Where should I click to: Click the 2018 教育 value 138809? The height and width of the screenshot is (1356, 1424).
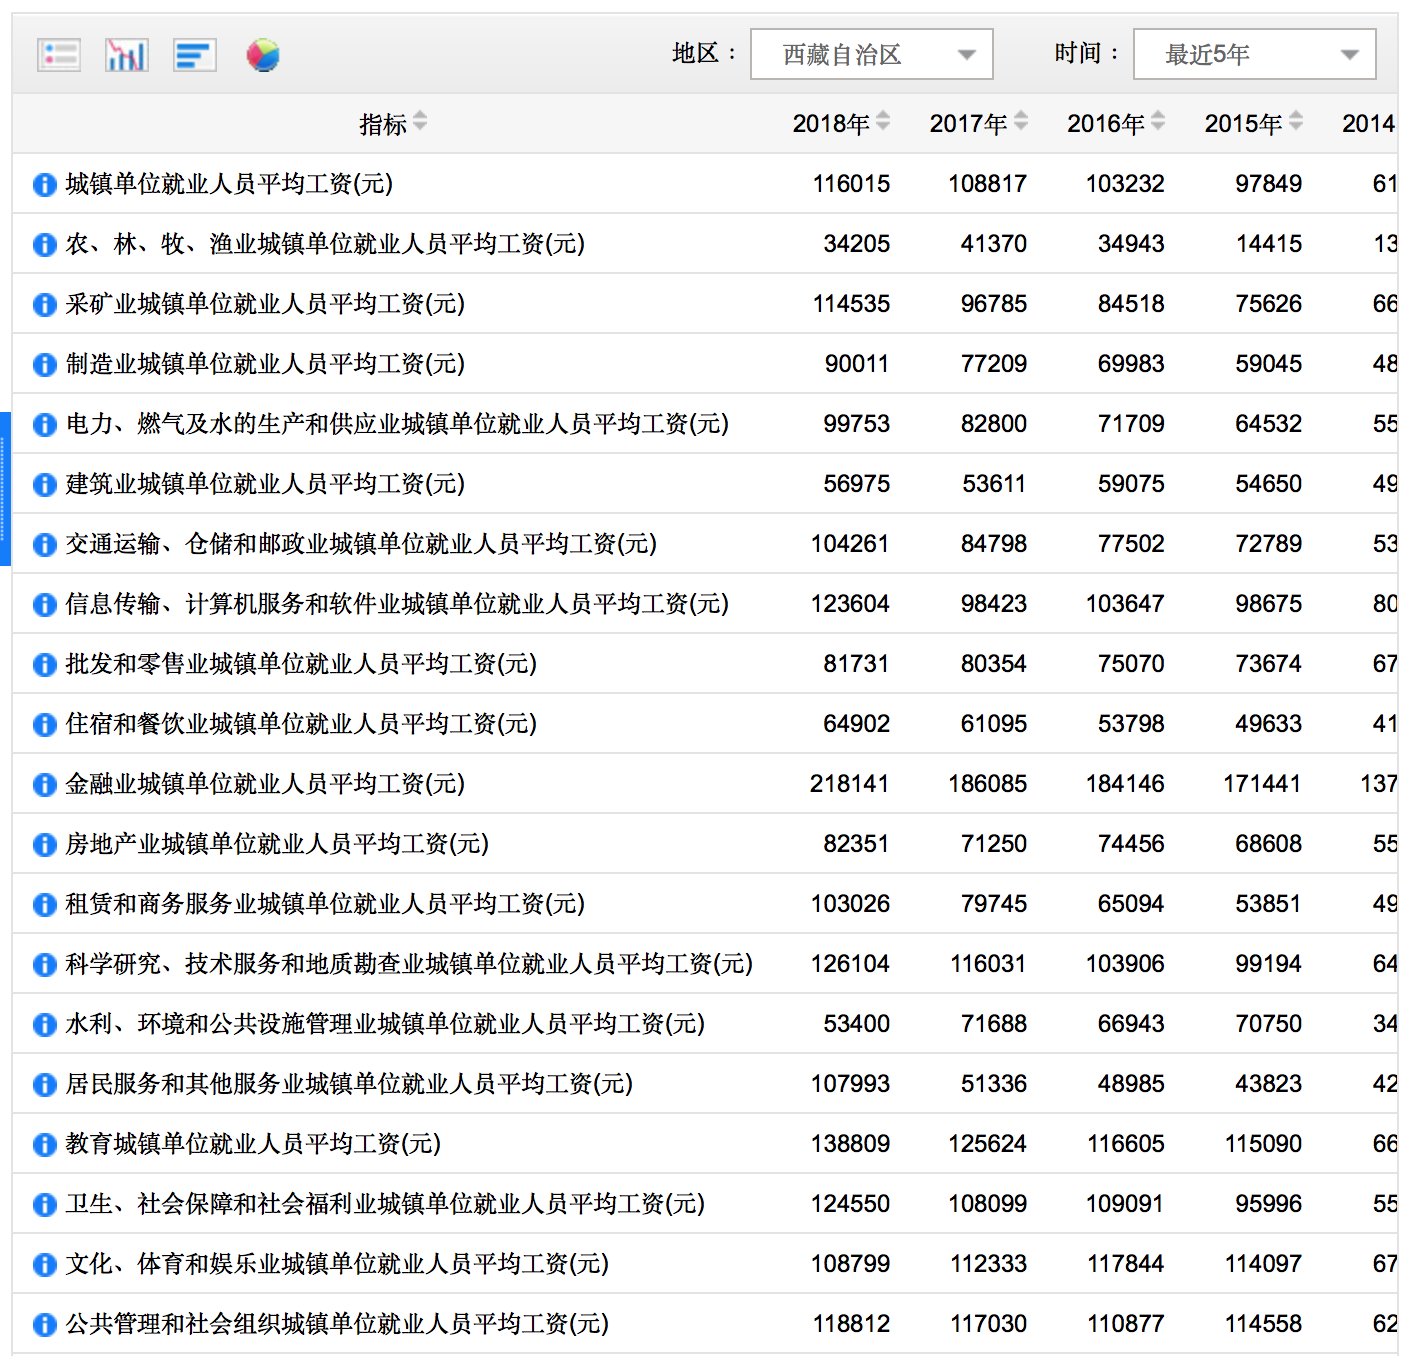point(850,1144)
